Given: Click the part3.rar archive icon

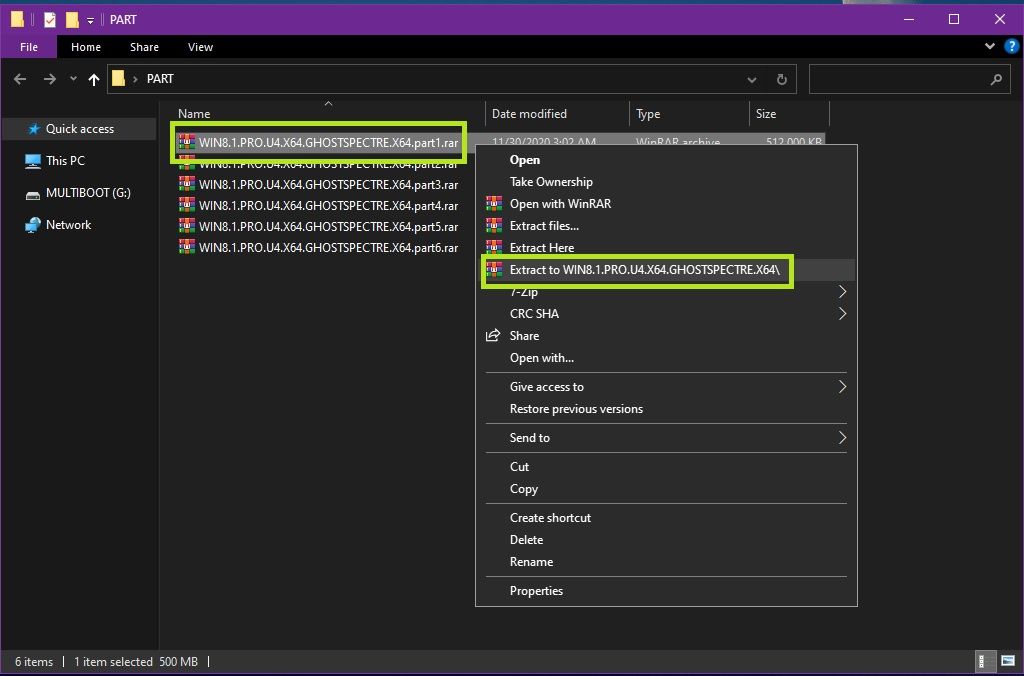Looking at the screenshot, I should click(187, 184).
